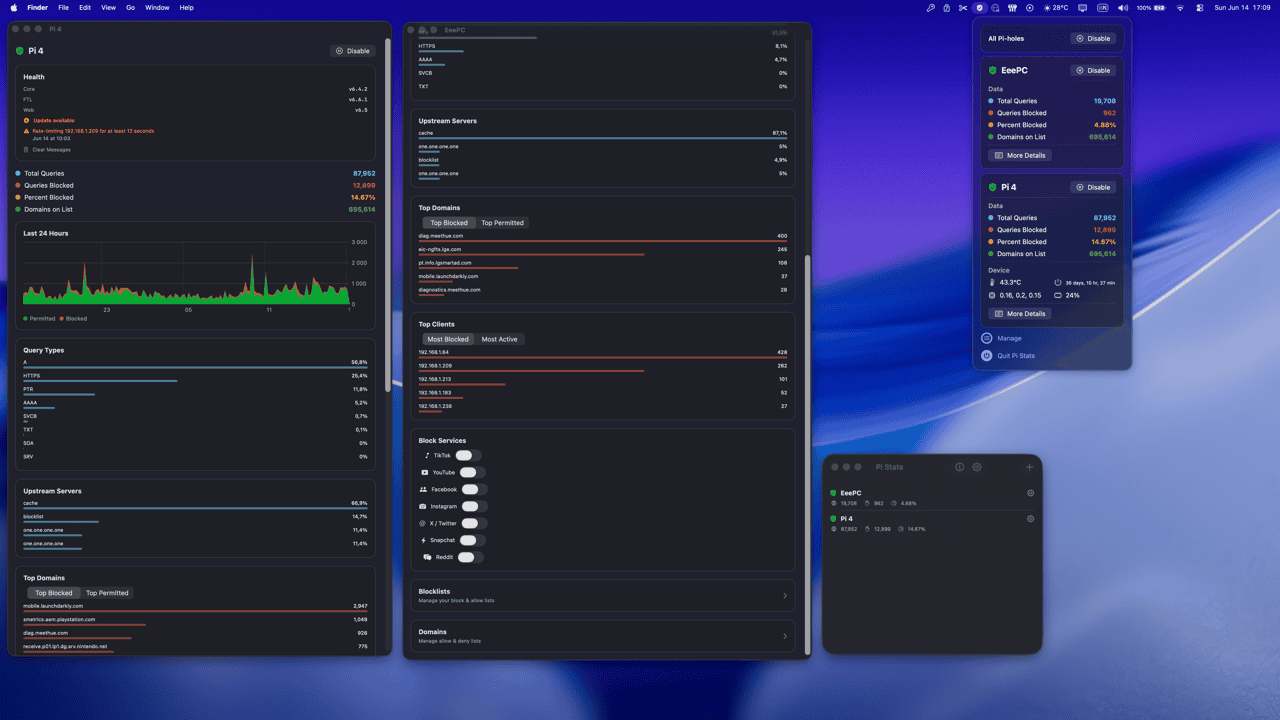Click the EeePC window vertical scrollbar
Screen dimensions: 1280x720
click(x=807, y=455)
